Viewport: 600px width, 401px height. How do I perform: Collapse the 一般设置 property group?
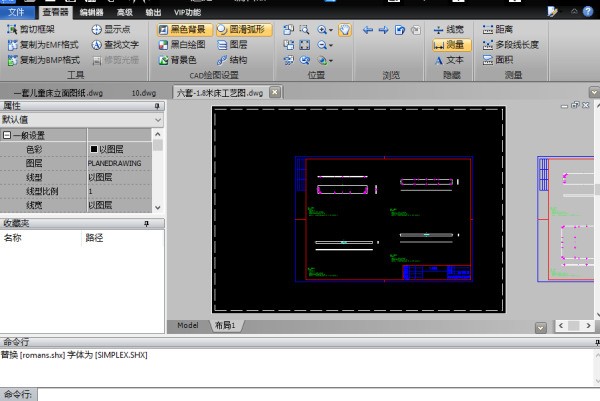pos(7,135)
